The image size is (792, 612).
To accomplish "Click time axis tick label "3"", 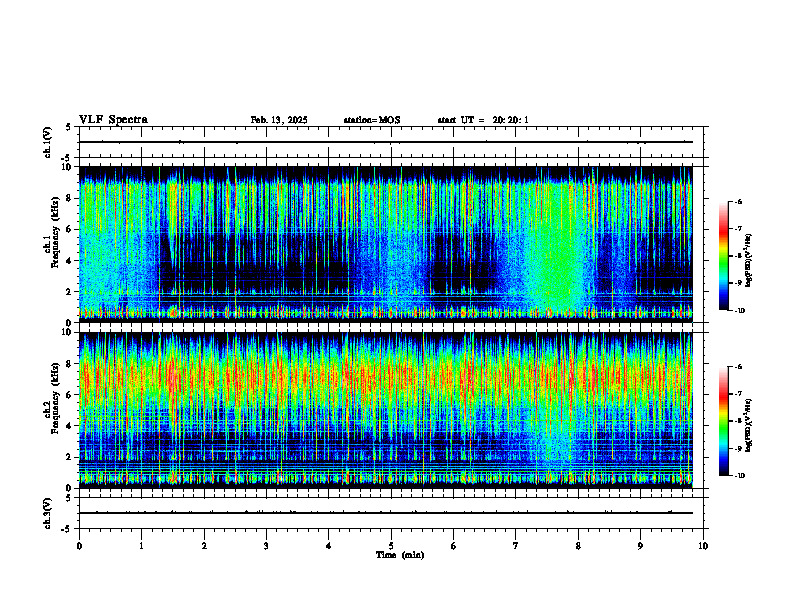I will (x=266, y=546).
